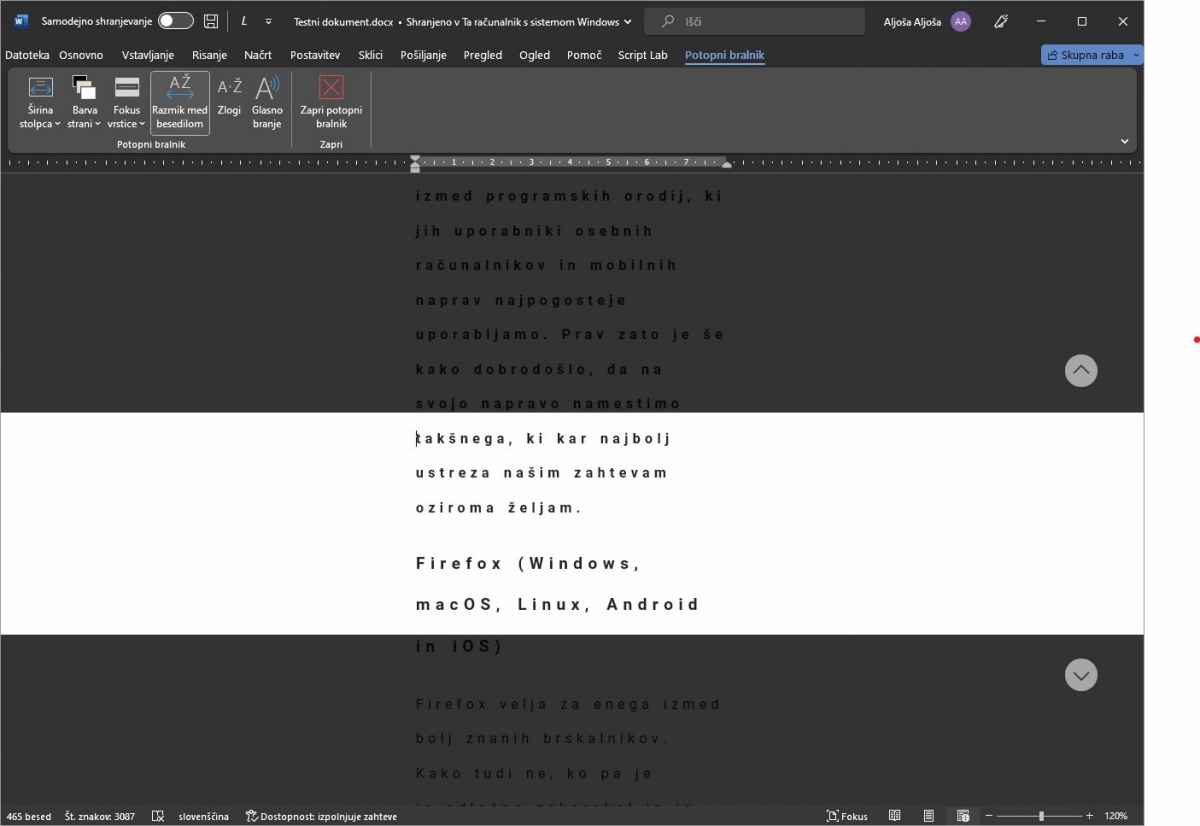The height and width of the screenshot is (826, 1200).
Task: Click the heading line 'macOS, Linux, Android'
Action: [557, 605]
